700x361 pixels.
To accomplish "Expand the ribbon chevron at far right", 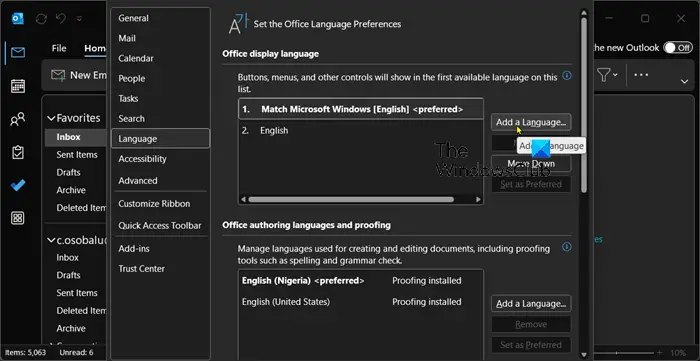I will point(684,82).
